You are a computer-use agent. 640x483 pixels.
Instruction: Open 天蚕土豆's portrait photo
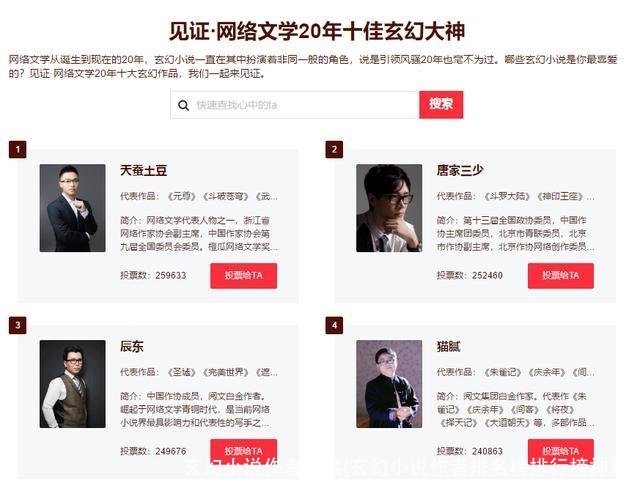point(73,208)
